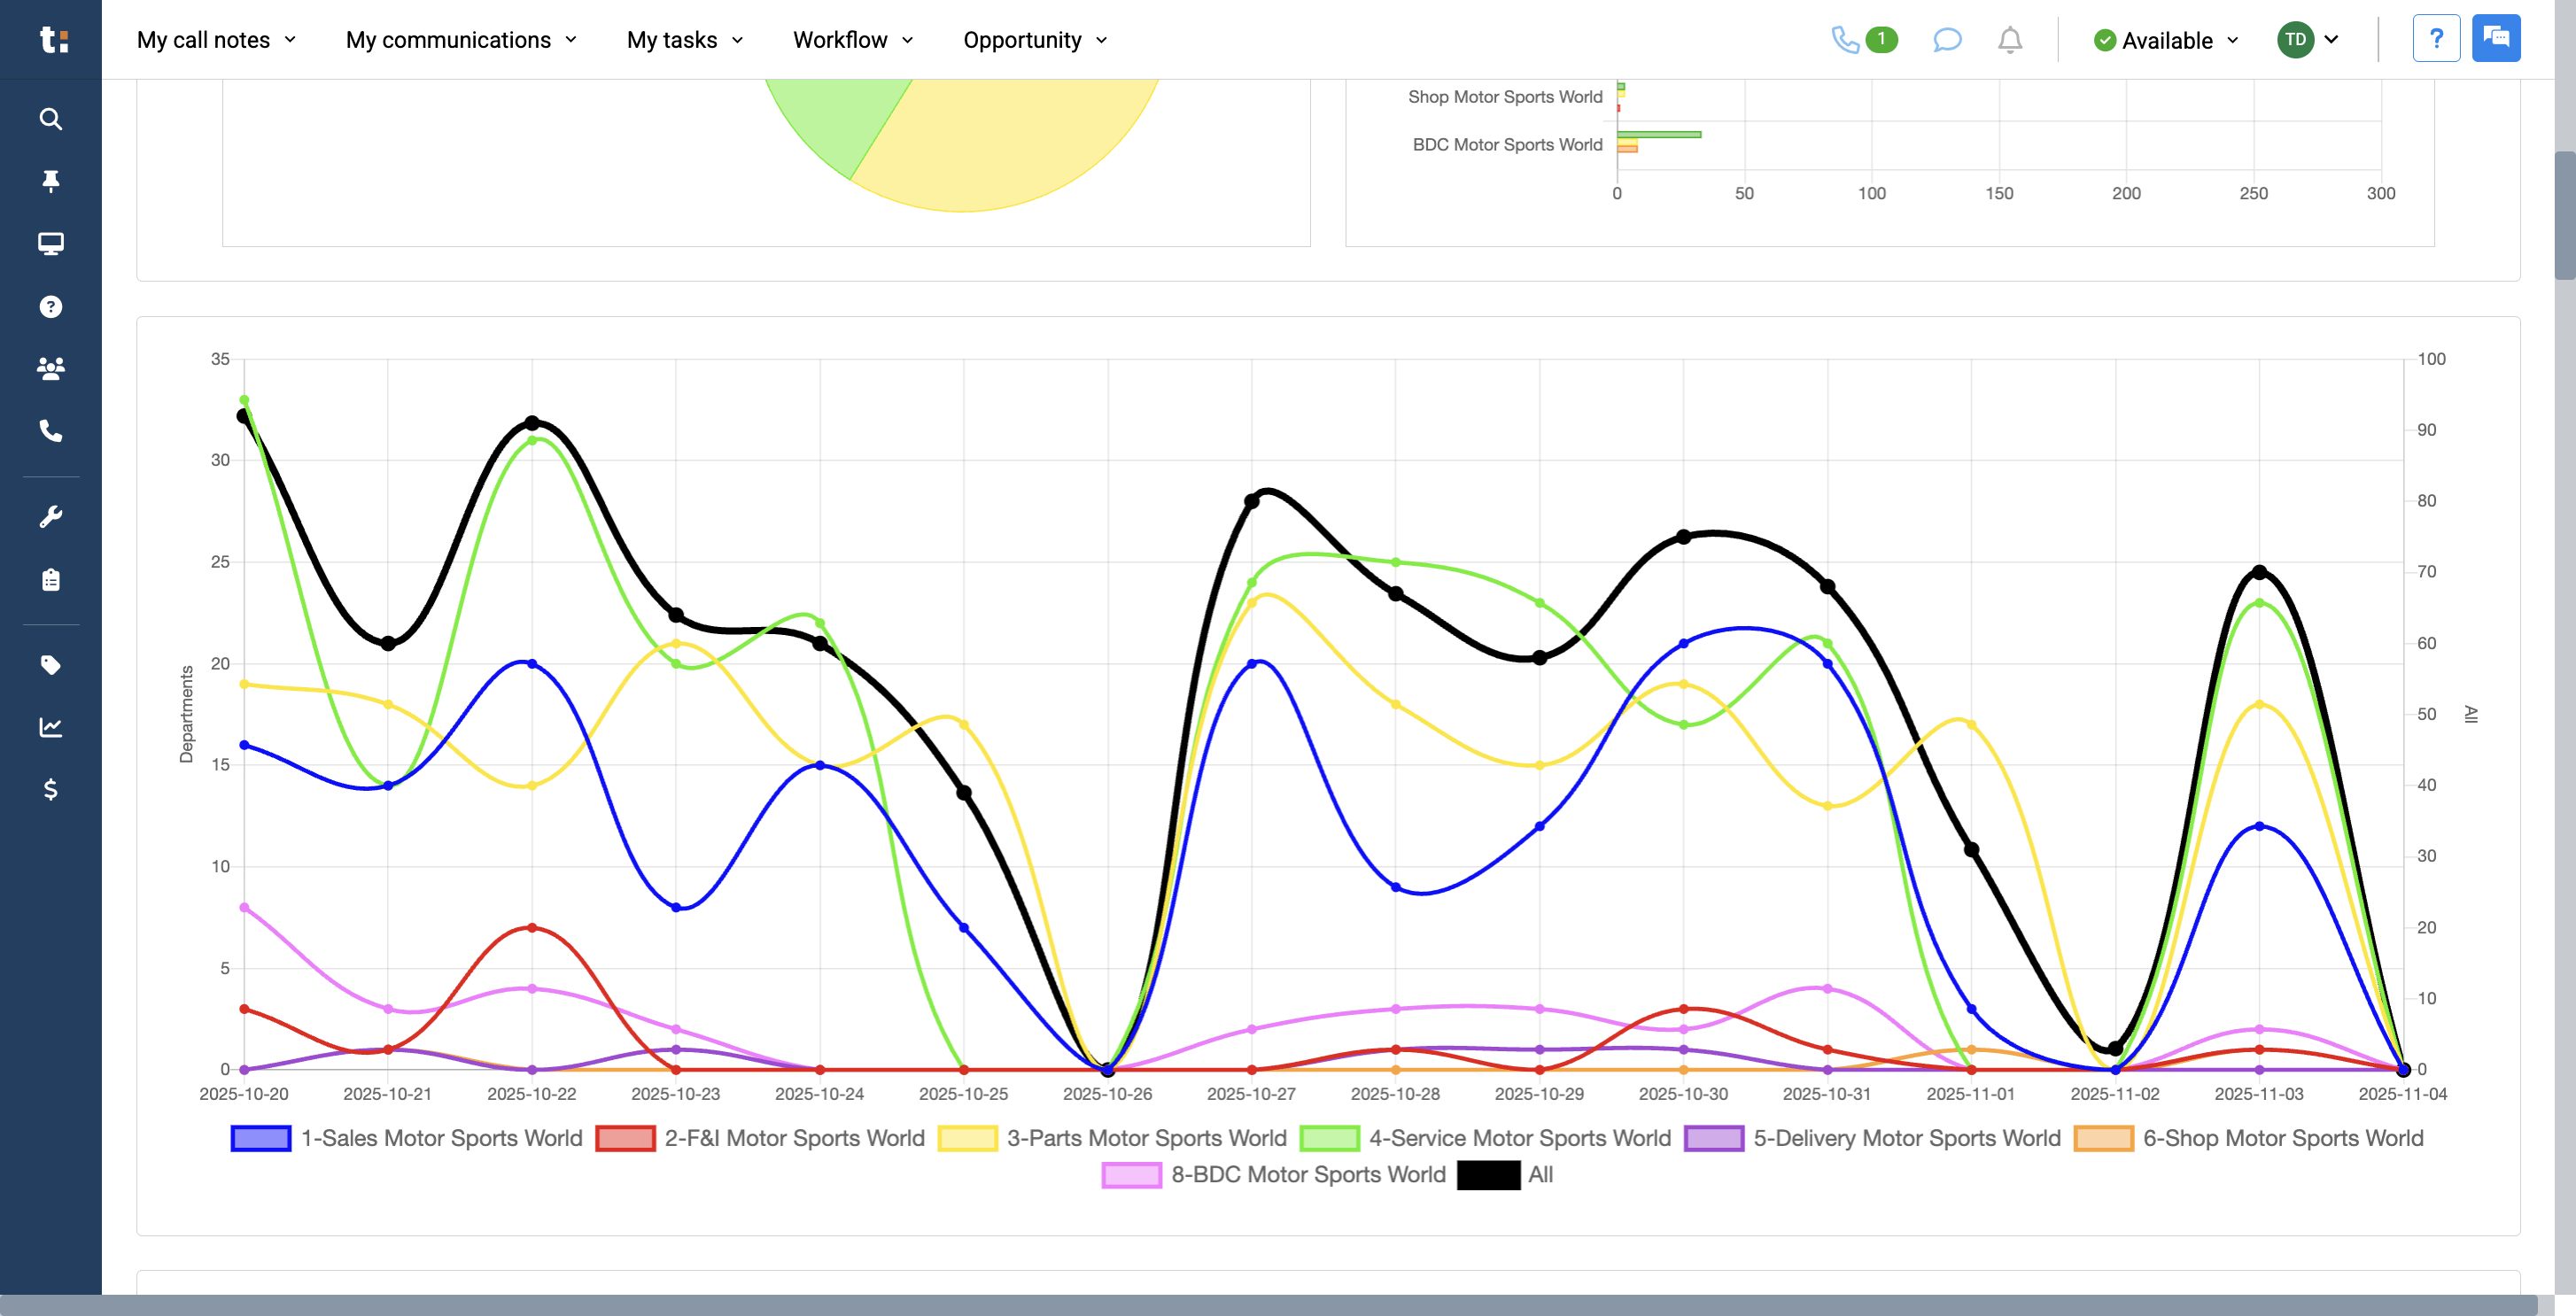
Task: Open the My call notes menu
Action: click(x=216, y=40)
